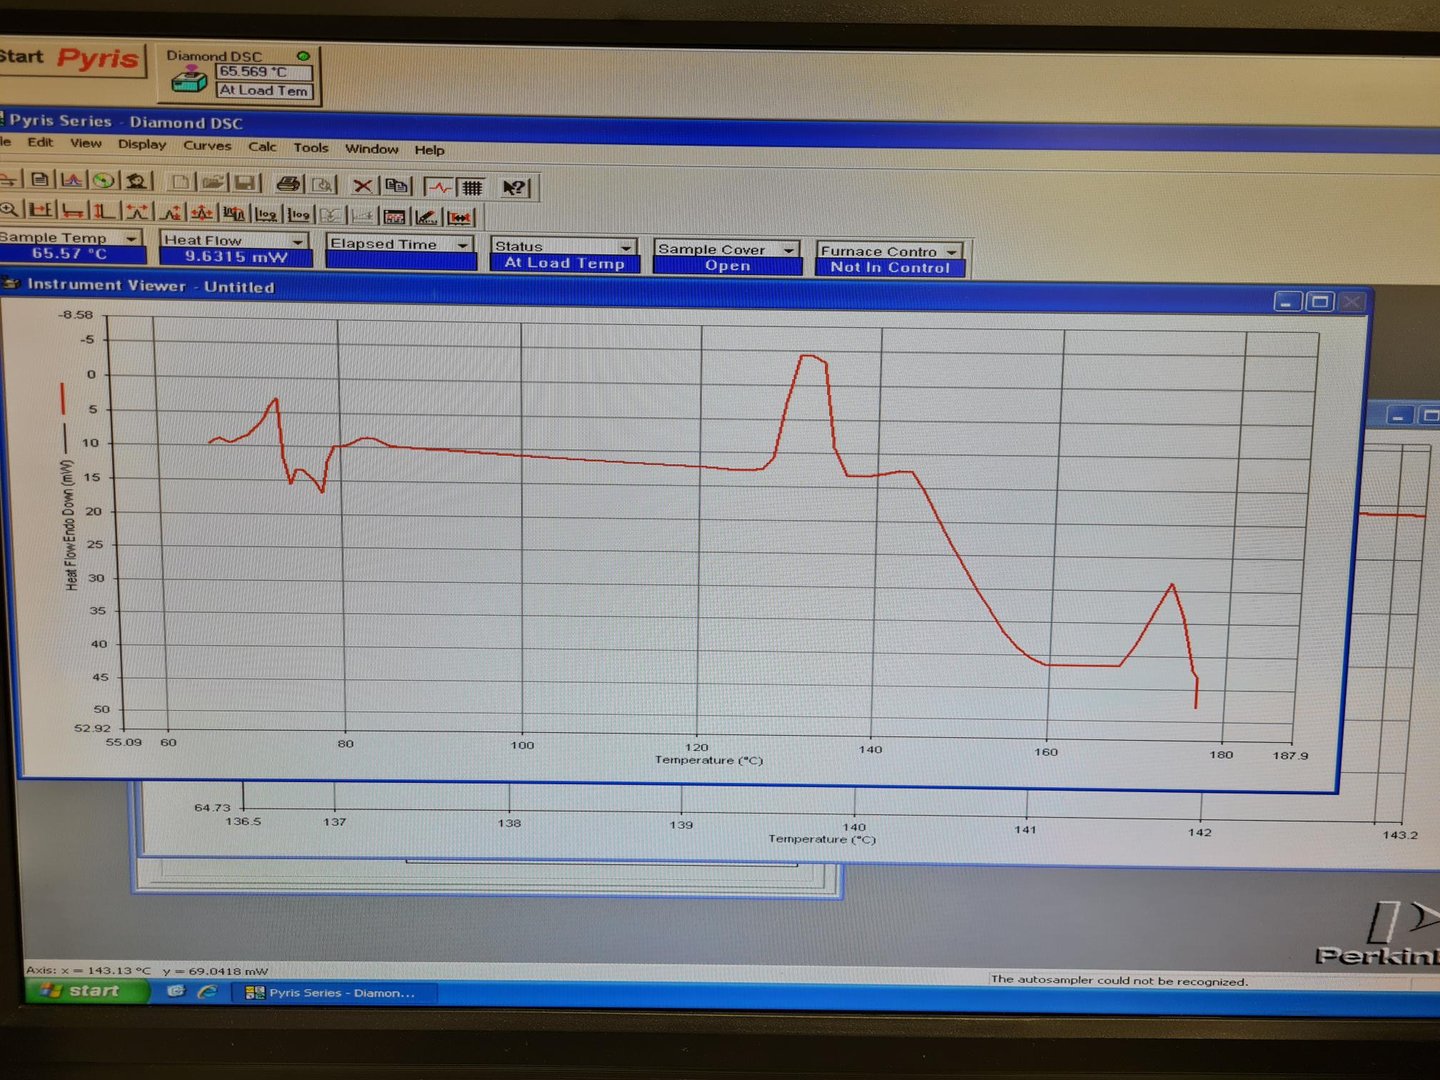Image resolution: width=1440 pixels, height=1080 pixels.
Task: Click the Print toolbar icon
Action: pyautogui.click(x=288, y=183)
